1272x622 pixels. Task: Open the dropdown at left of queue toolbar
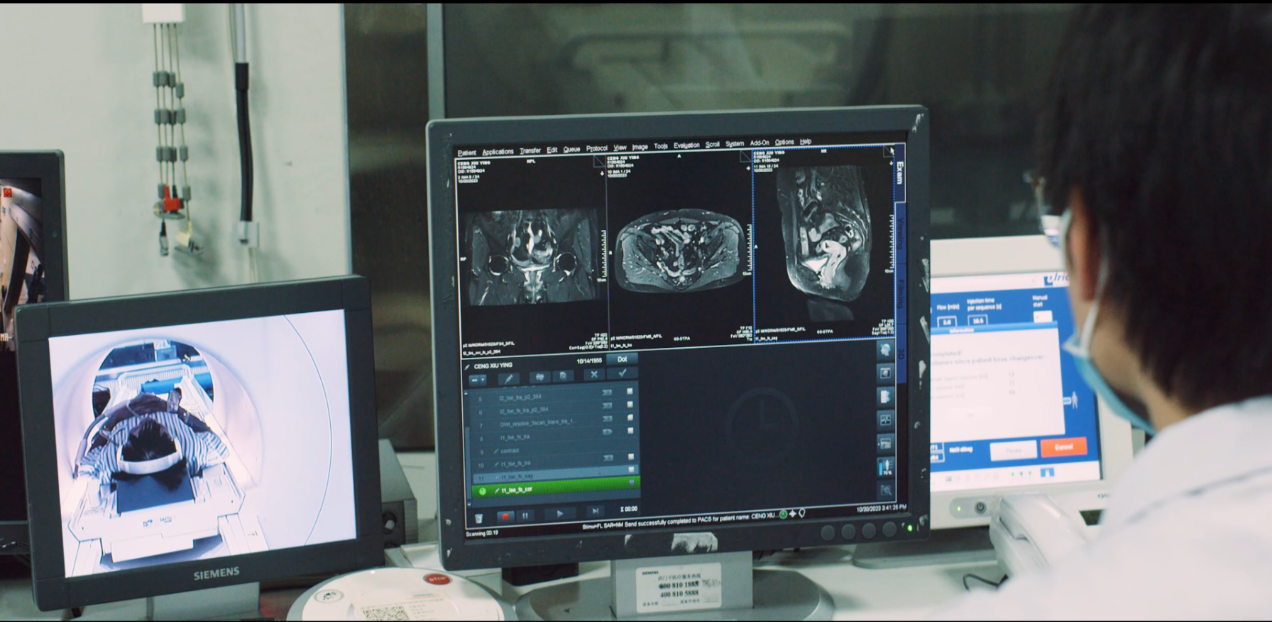(479, 379)
